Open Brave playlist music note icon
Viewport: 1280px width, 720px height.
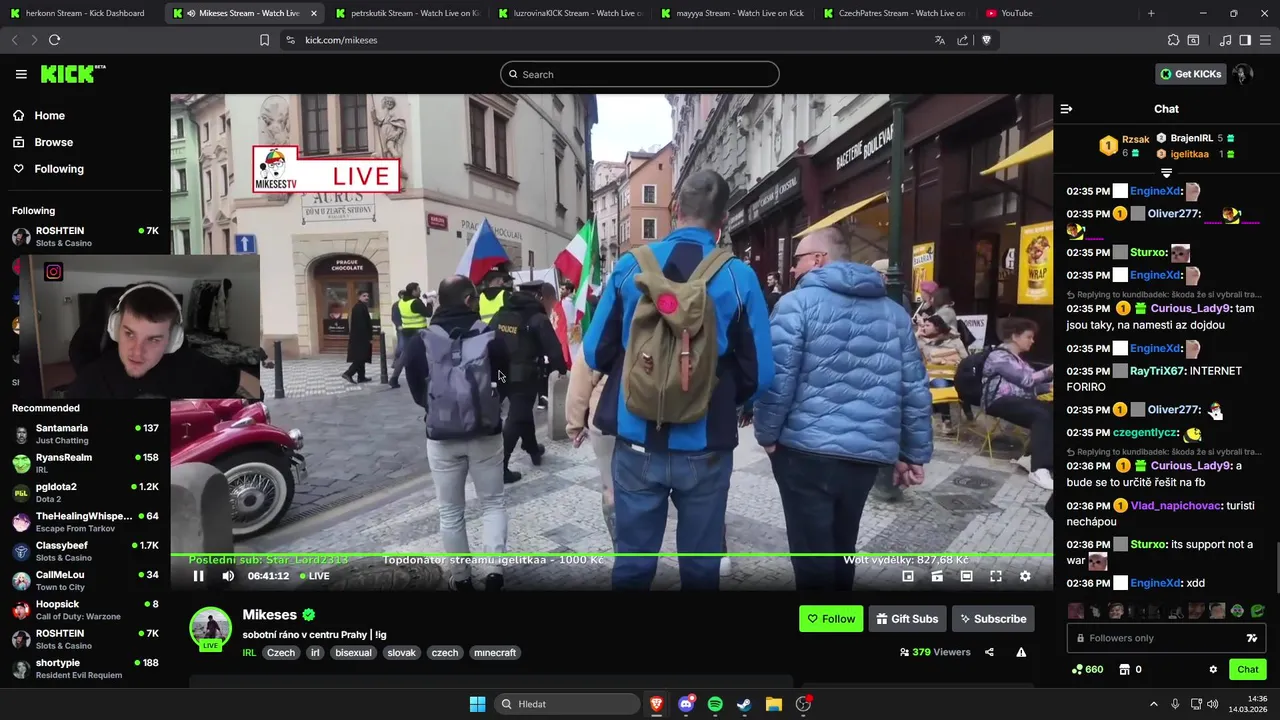coord(1226,40)
